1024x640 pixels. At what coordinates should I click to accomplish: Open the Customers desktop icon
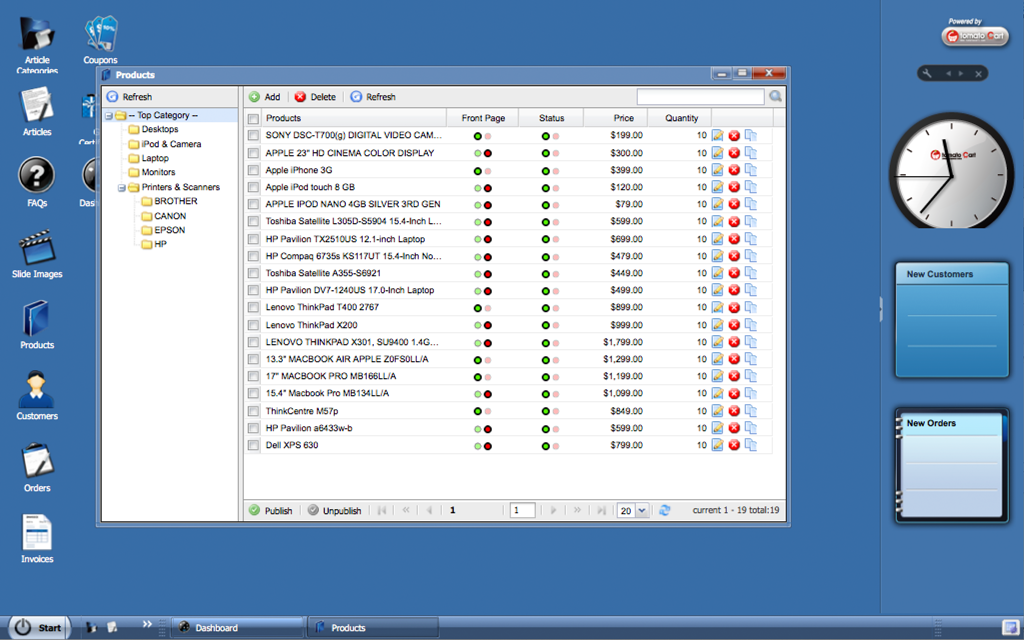coord(37,390)
